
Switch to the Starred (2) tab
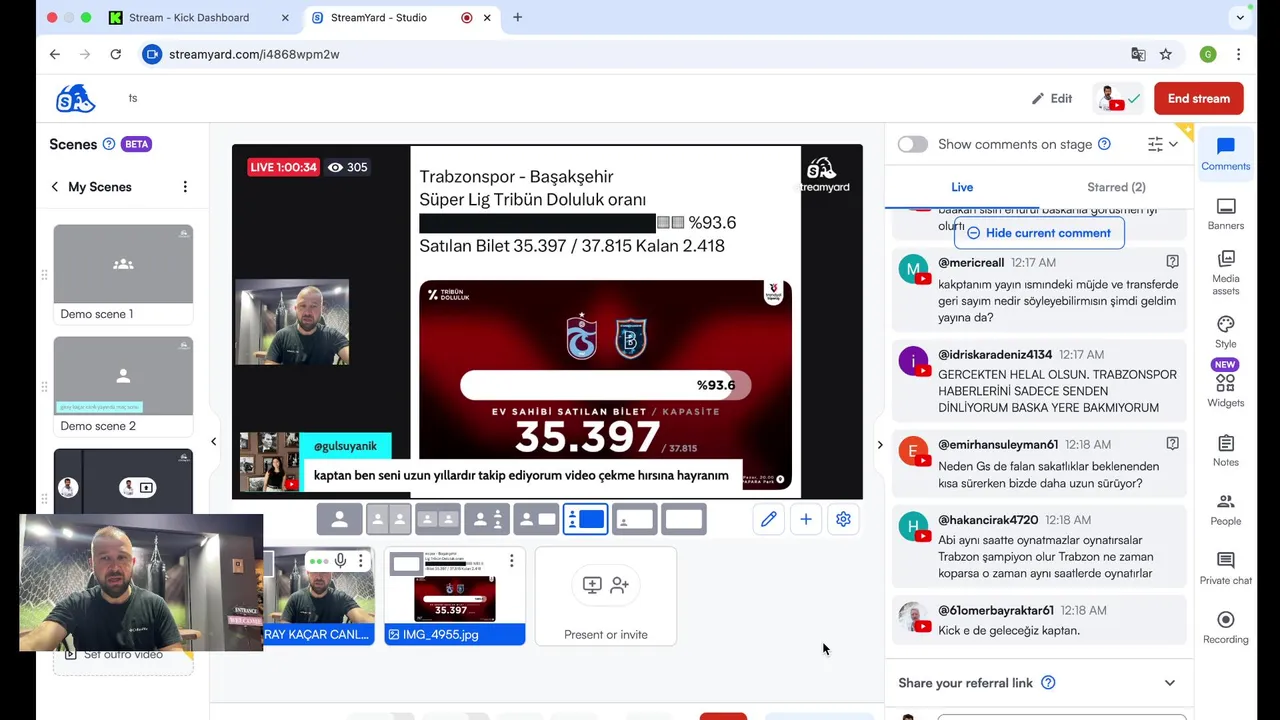pos(1116,187)
